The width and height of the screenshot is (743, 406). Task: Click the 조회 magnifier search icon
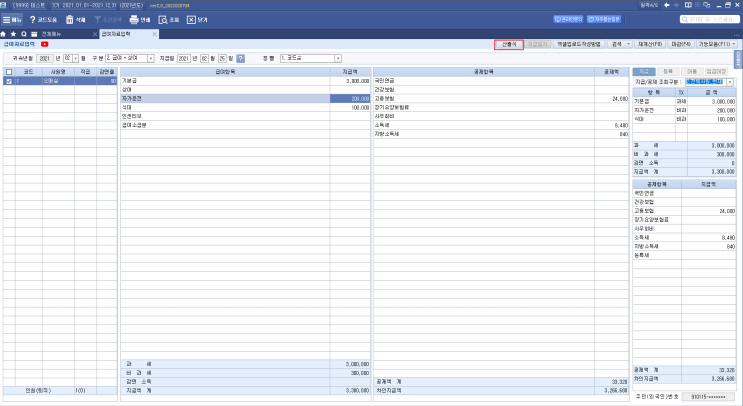click(x=163, y=20)
